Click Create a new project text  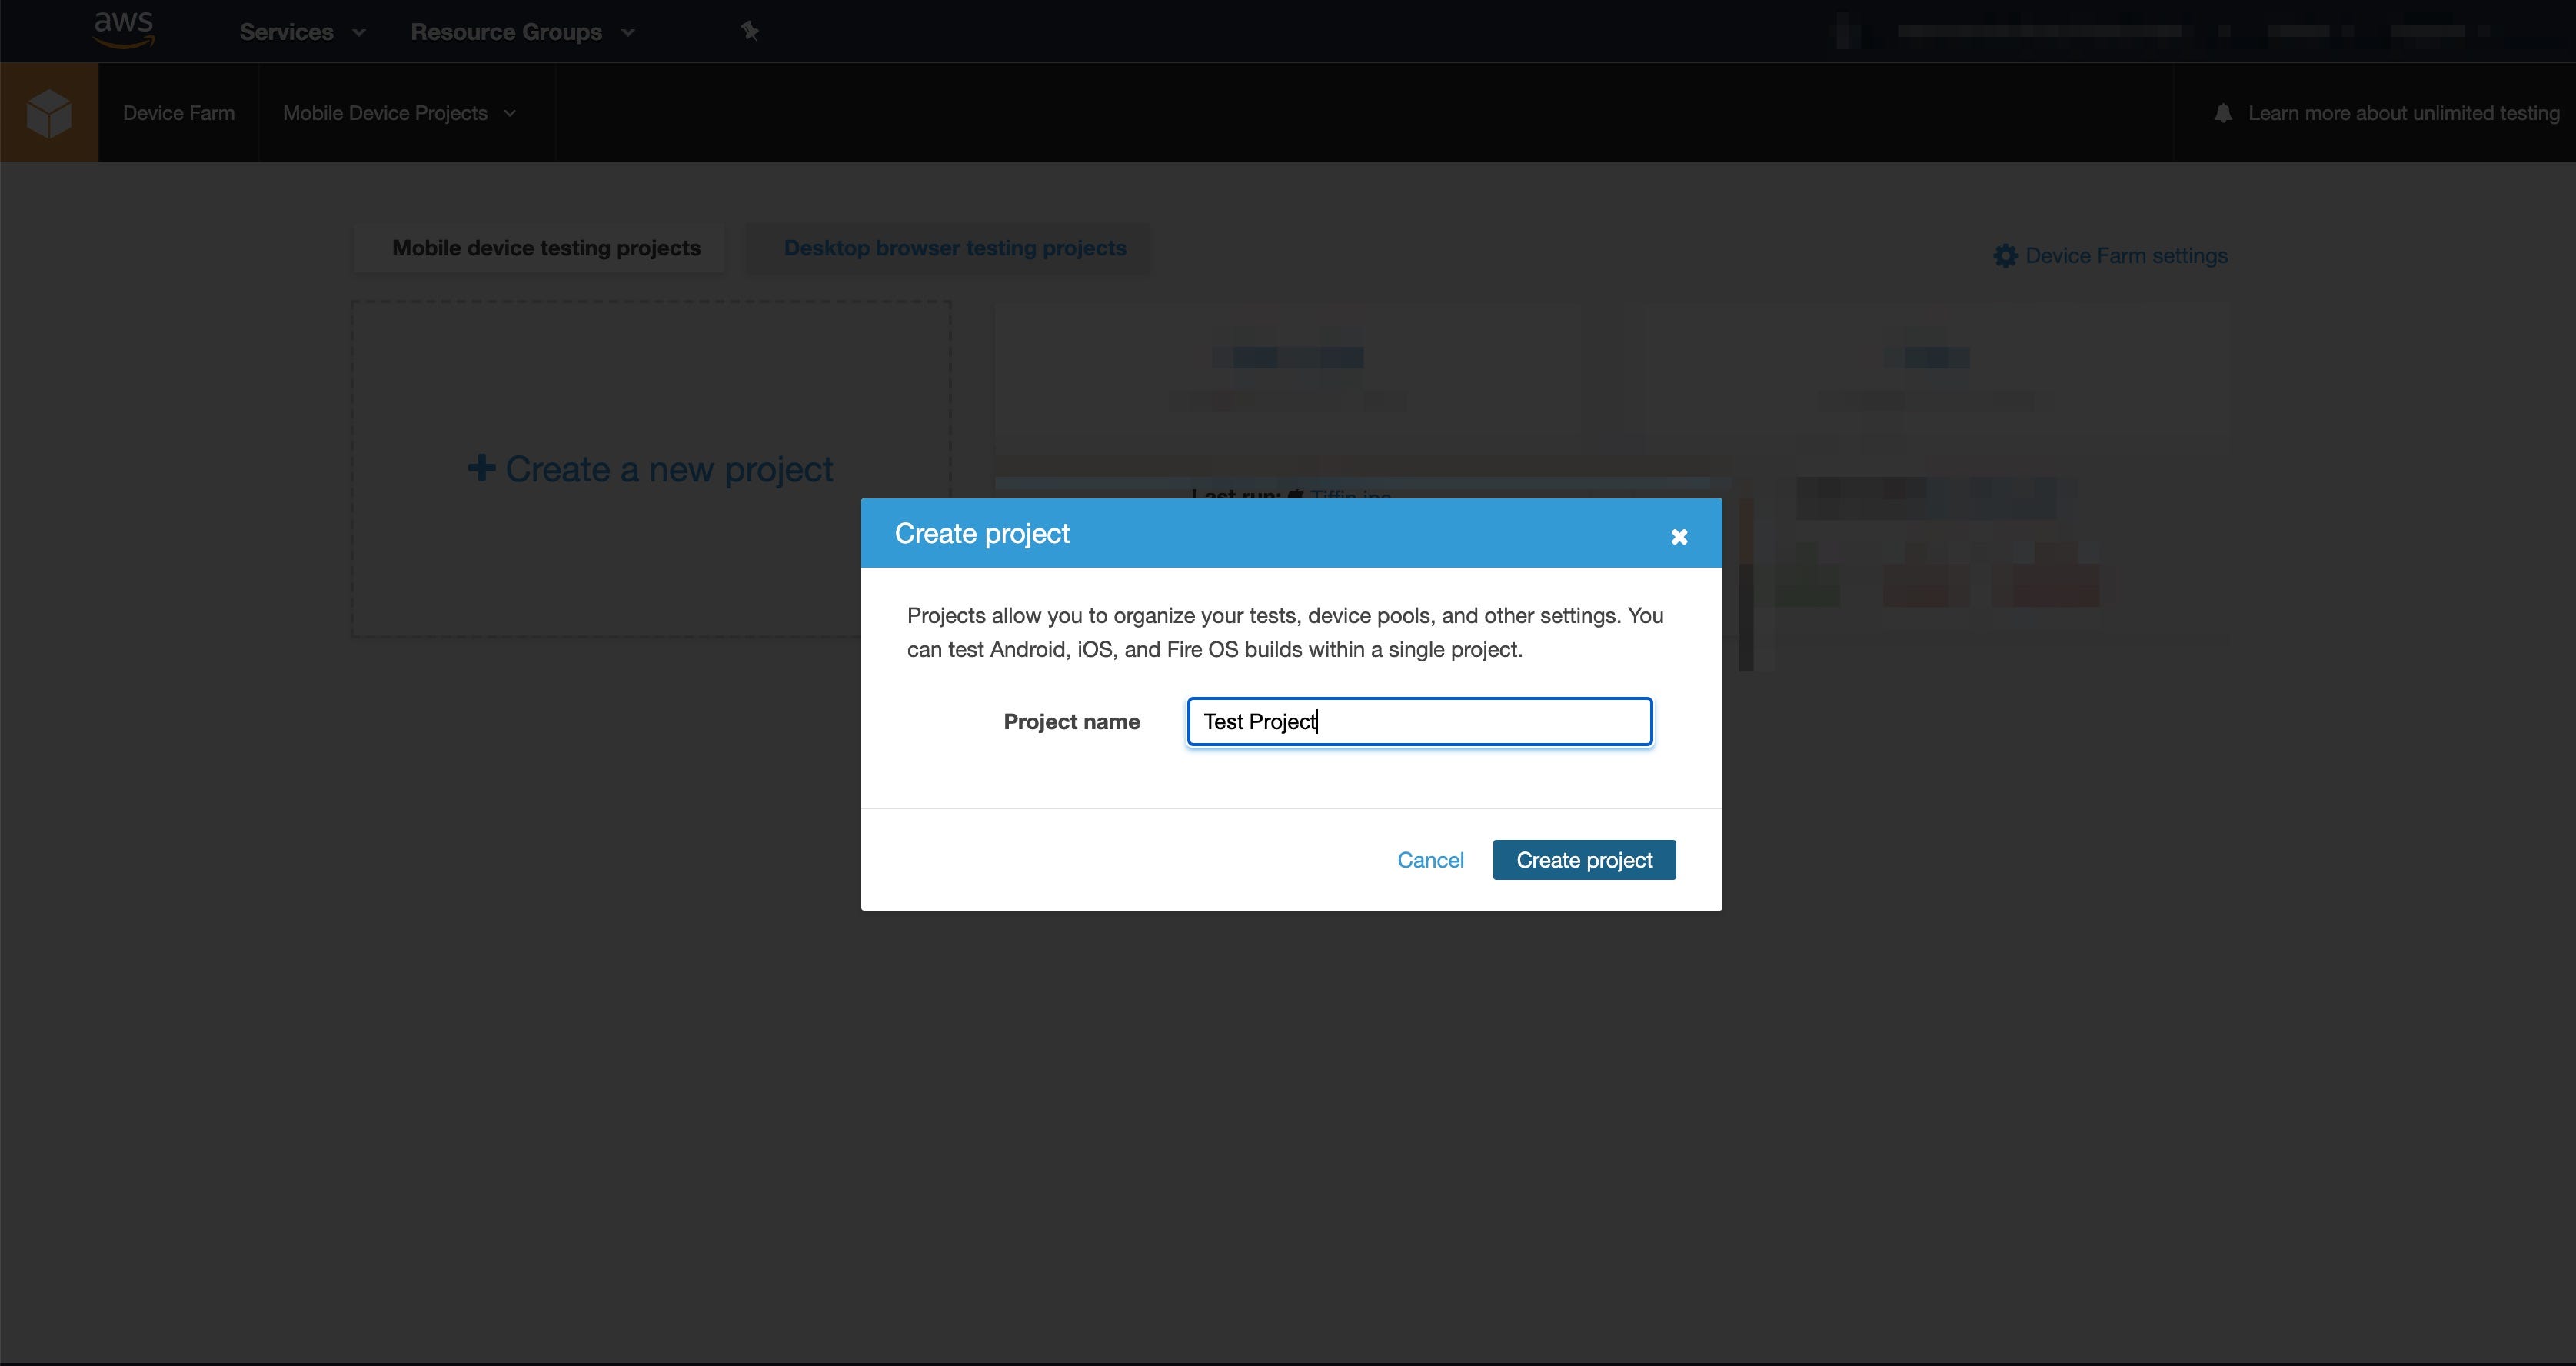coord(669,469)
